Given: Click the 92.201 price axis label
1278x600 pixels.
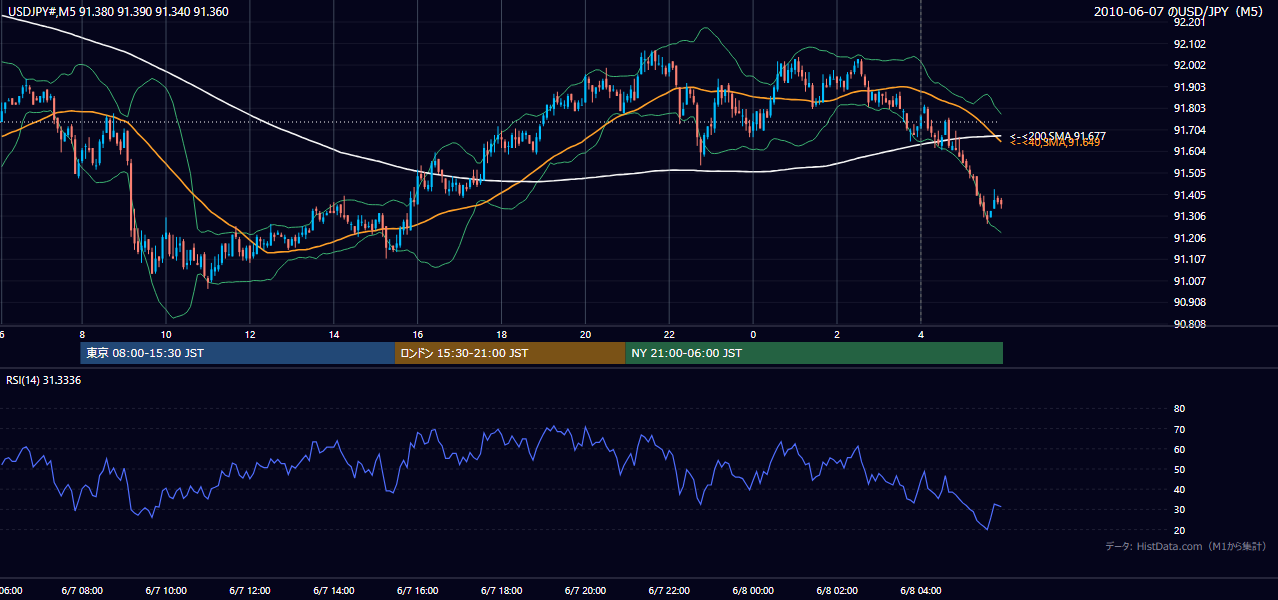Looking at the screenshot, I should 1192,22.
